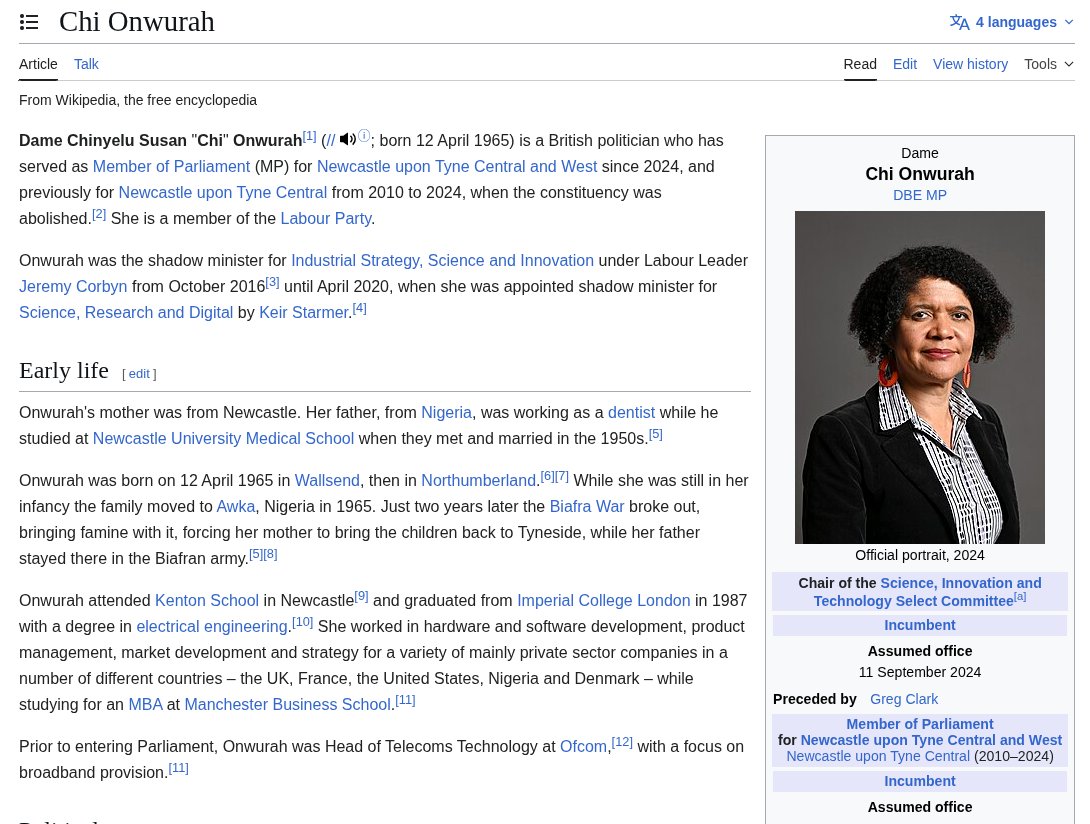Viewport: 1090px width, 824px height.
Task: Open infobox Member of Parliament heading link
Action: click(920, 724)
